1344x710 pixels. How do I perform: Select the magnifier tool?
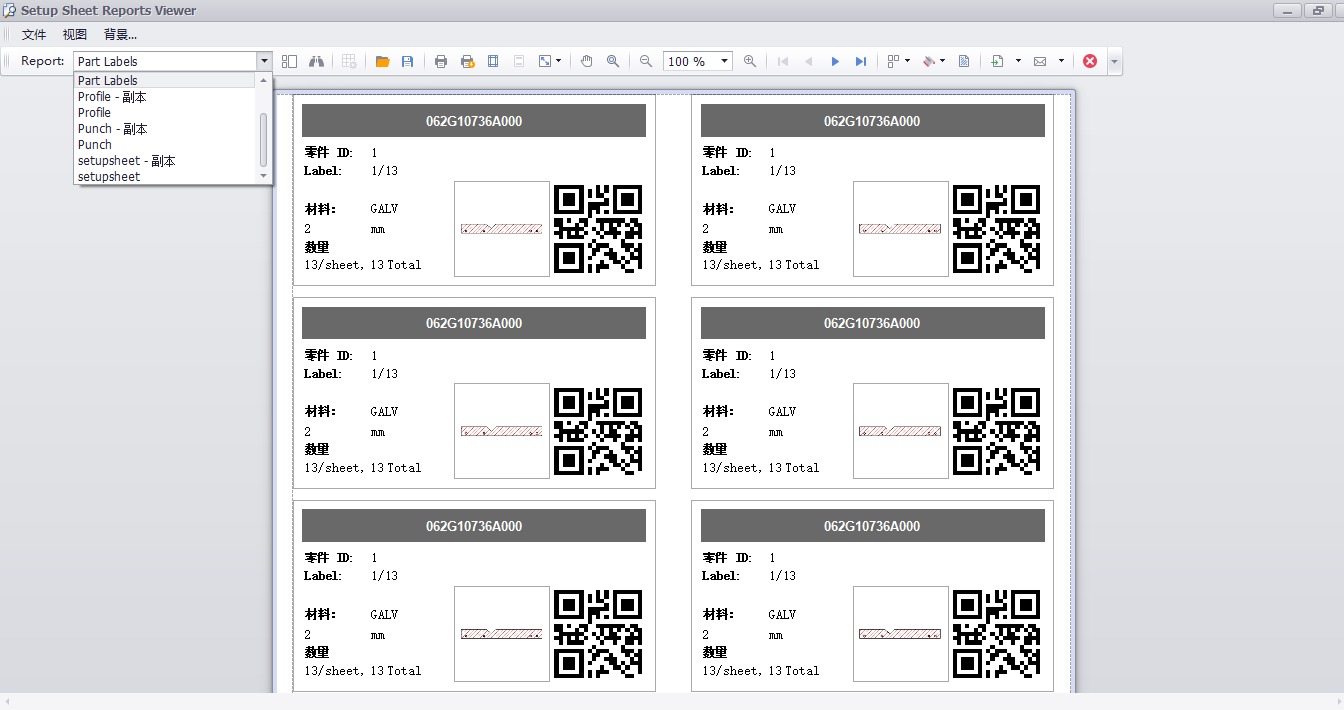click(x=613, y=61)
